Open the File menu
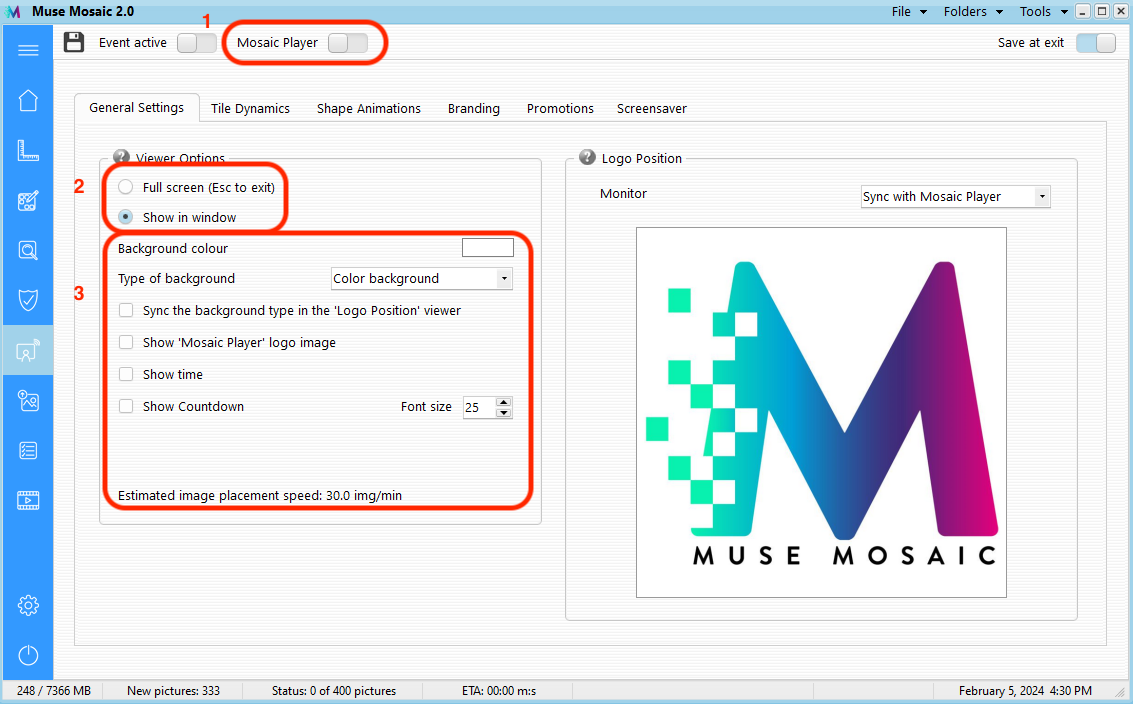This screenshot has width=1133, height=704. coord(909,12)
